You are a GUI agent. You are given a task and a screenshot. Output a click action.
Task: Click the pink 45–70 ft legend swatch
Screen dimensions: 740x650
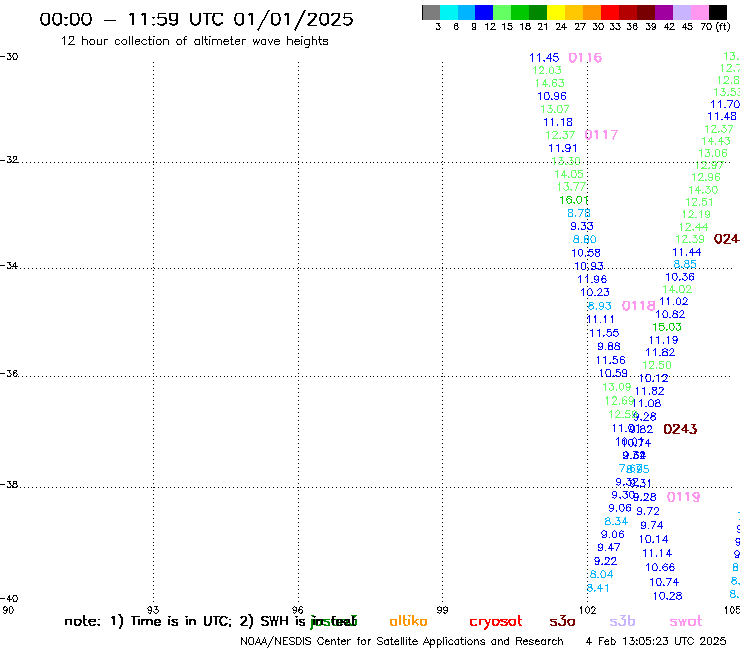pyautogui.click(x=699, y=12)
